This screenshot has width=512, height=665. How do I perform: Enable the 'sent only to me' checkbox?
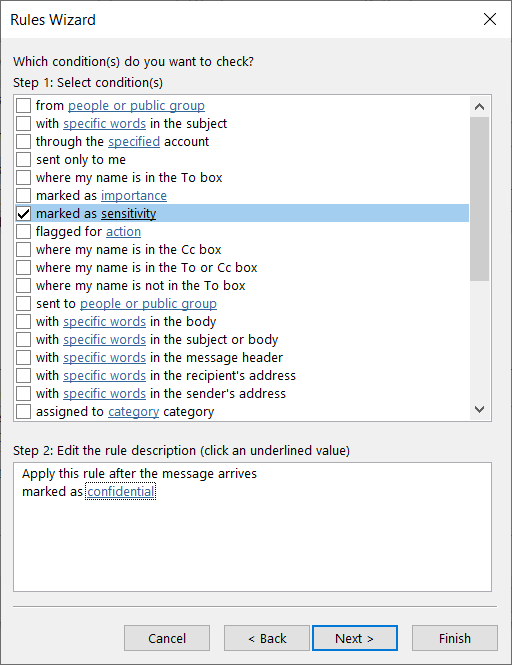(23, 159)
